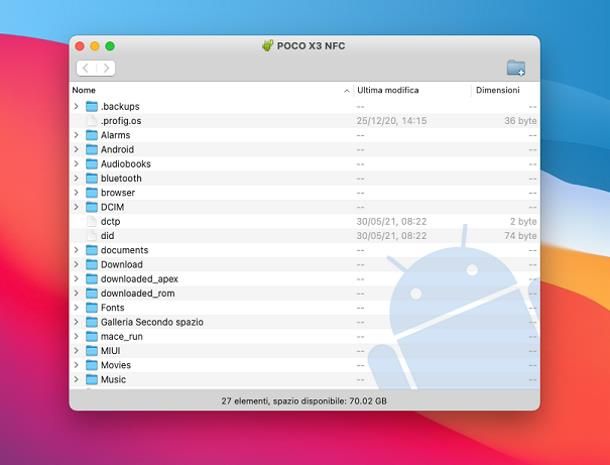Expand the Music folder
The height and width of the screenshot is (465, 610).
76,379
